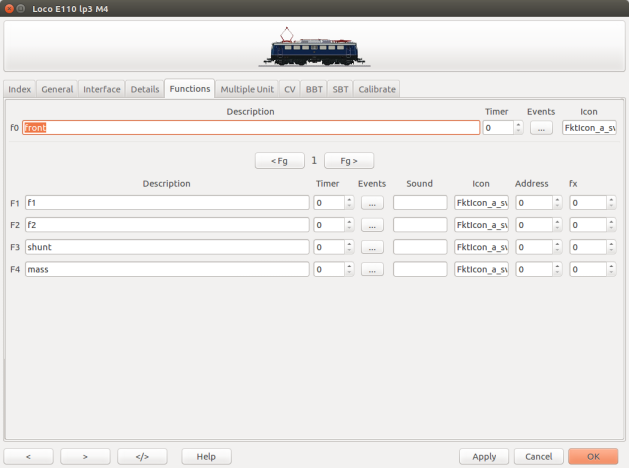
Task: Adjust the F0 timer spinner
Action: coord(503,128)
